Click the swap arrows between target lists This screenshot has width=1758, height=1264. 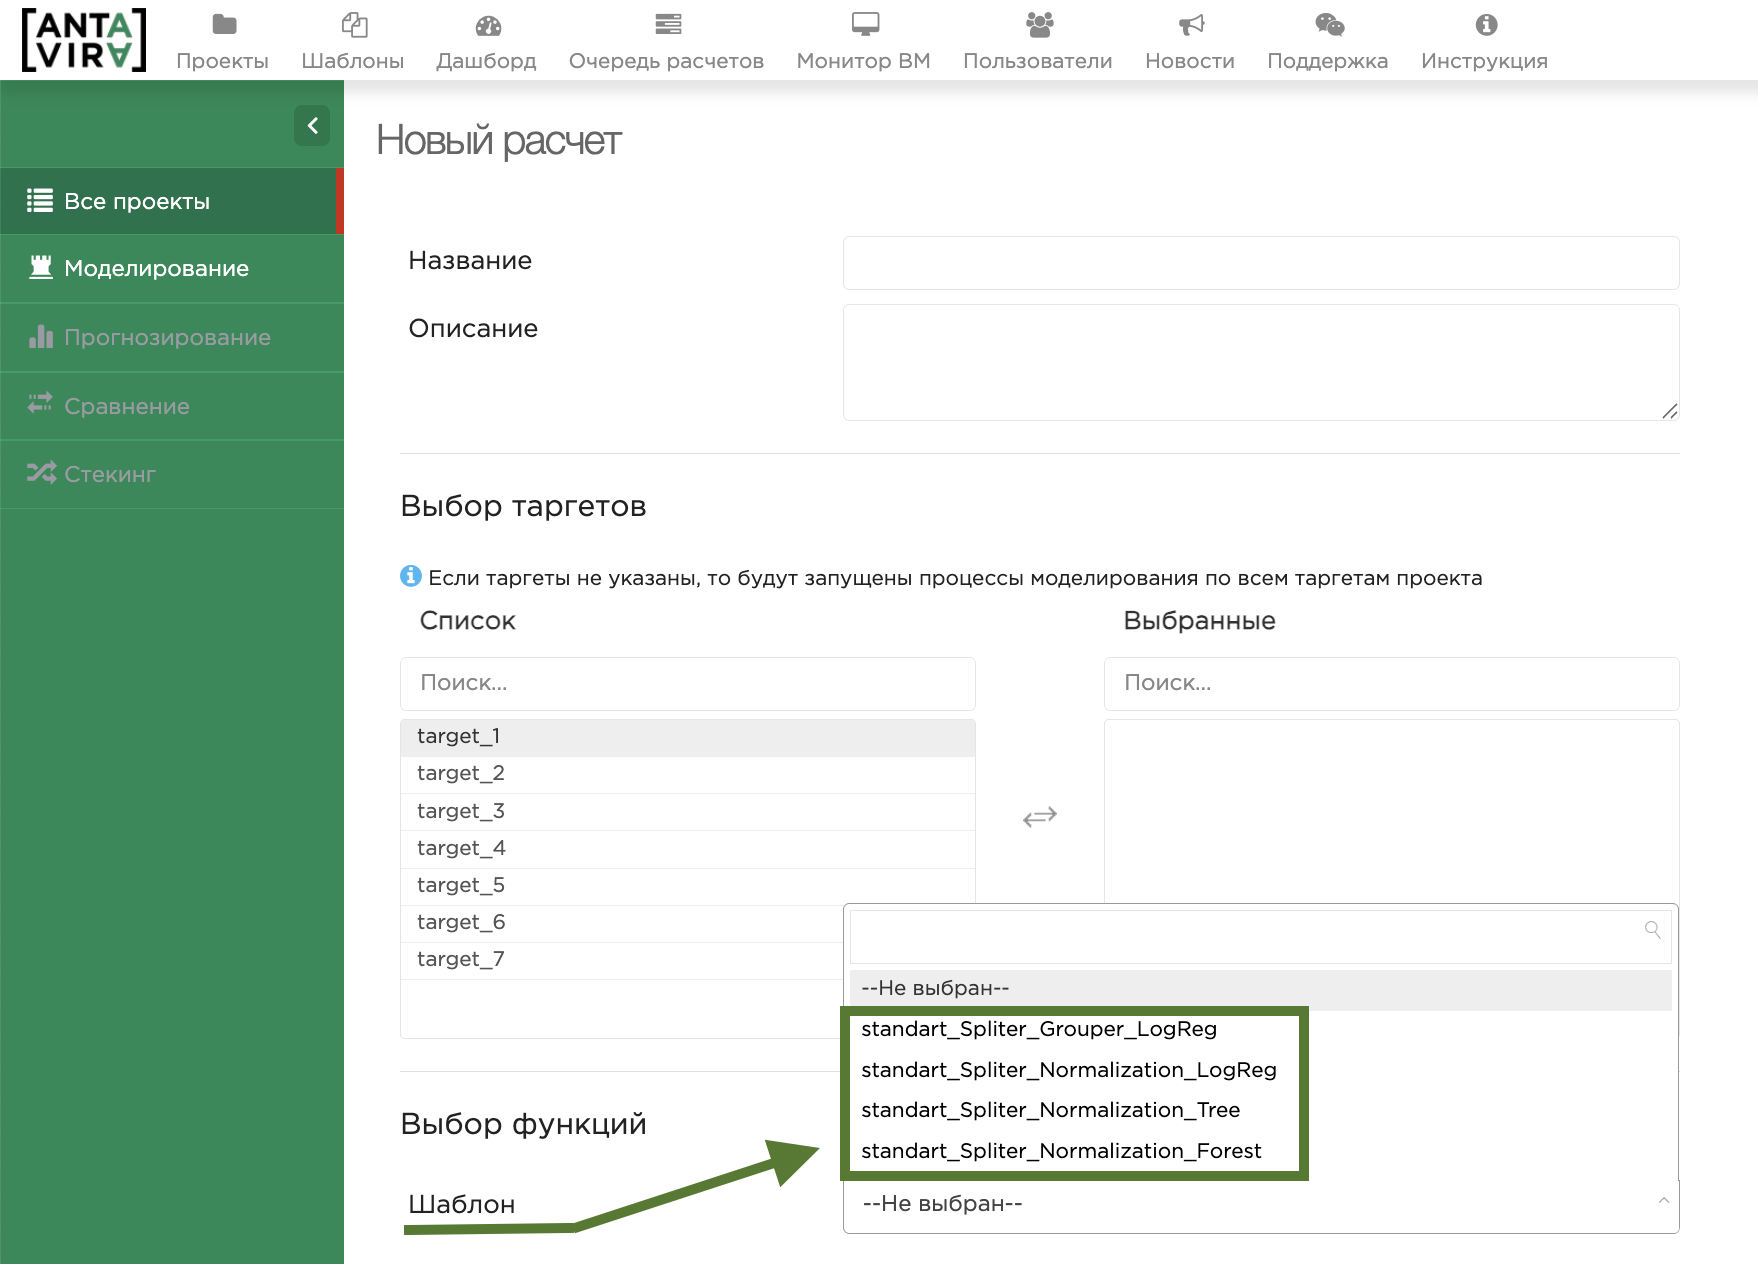(1039, 817)
